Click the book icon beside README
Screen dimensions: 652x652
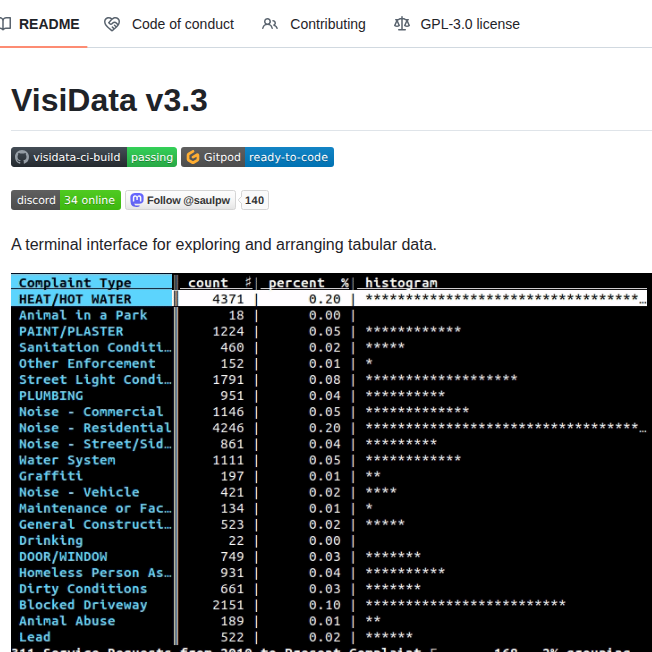5,24
